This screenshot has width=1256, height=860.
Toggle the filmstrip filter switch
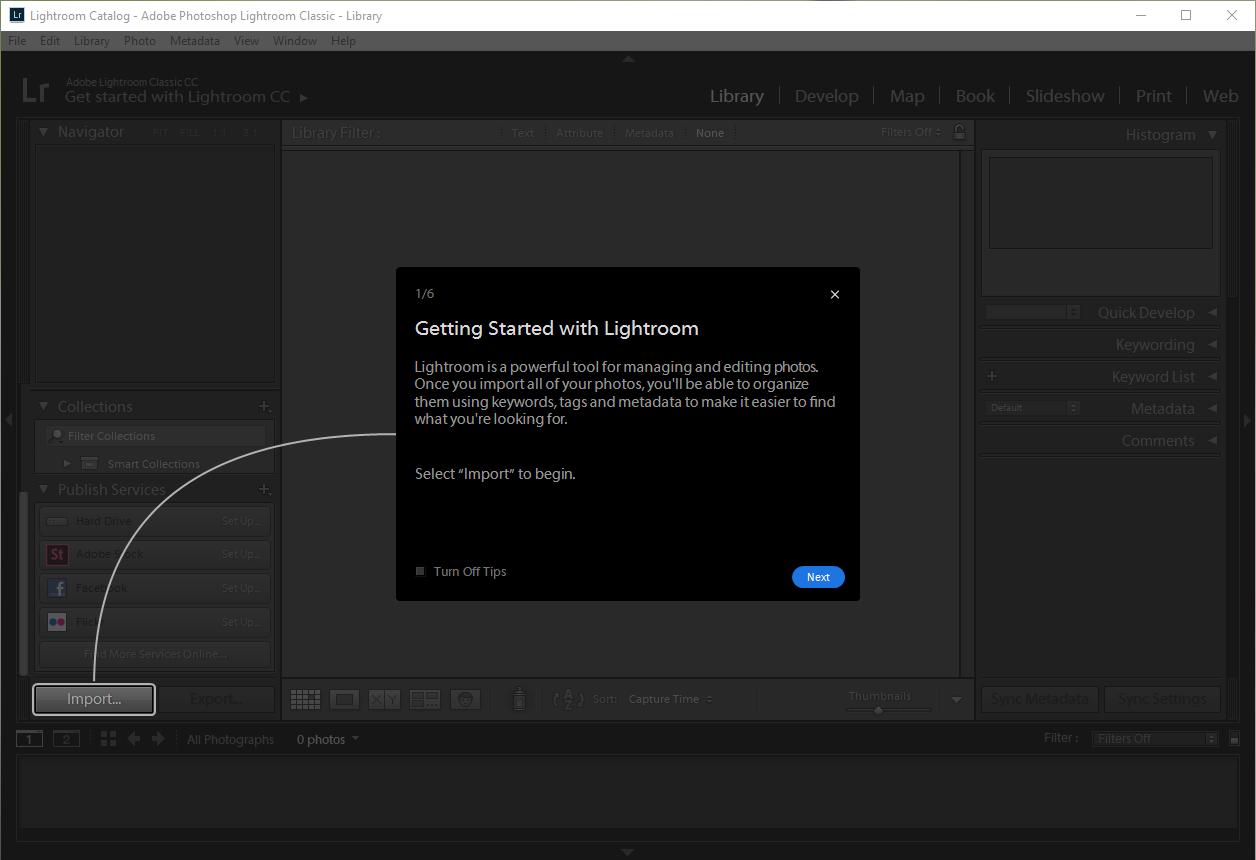1234,739
